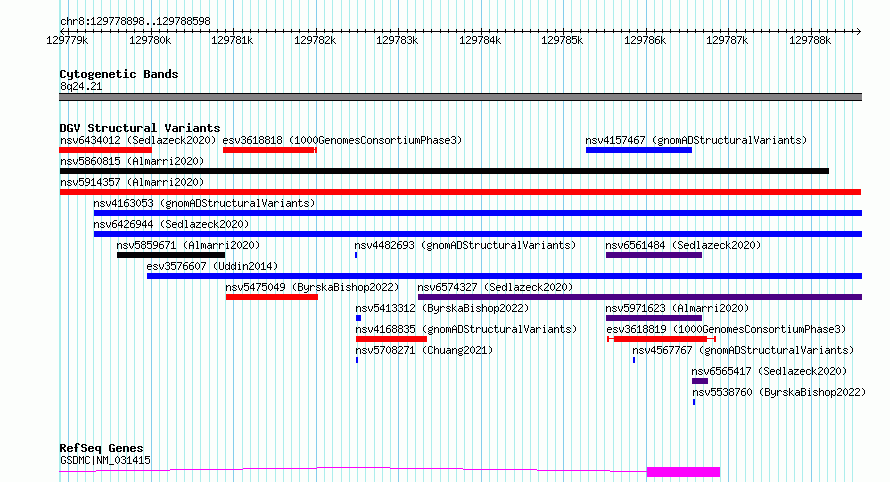Click the black nsv5859671 variant bar
Viewport: 890px width, 482px height.
[171, 255]
